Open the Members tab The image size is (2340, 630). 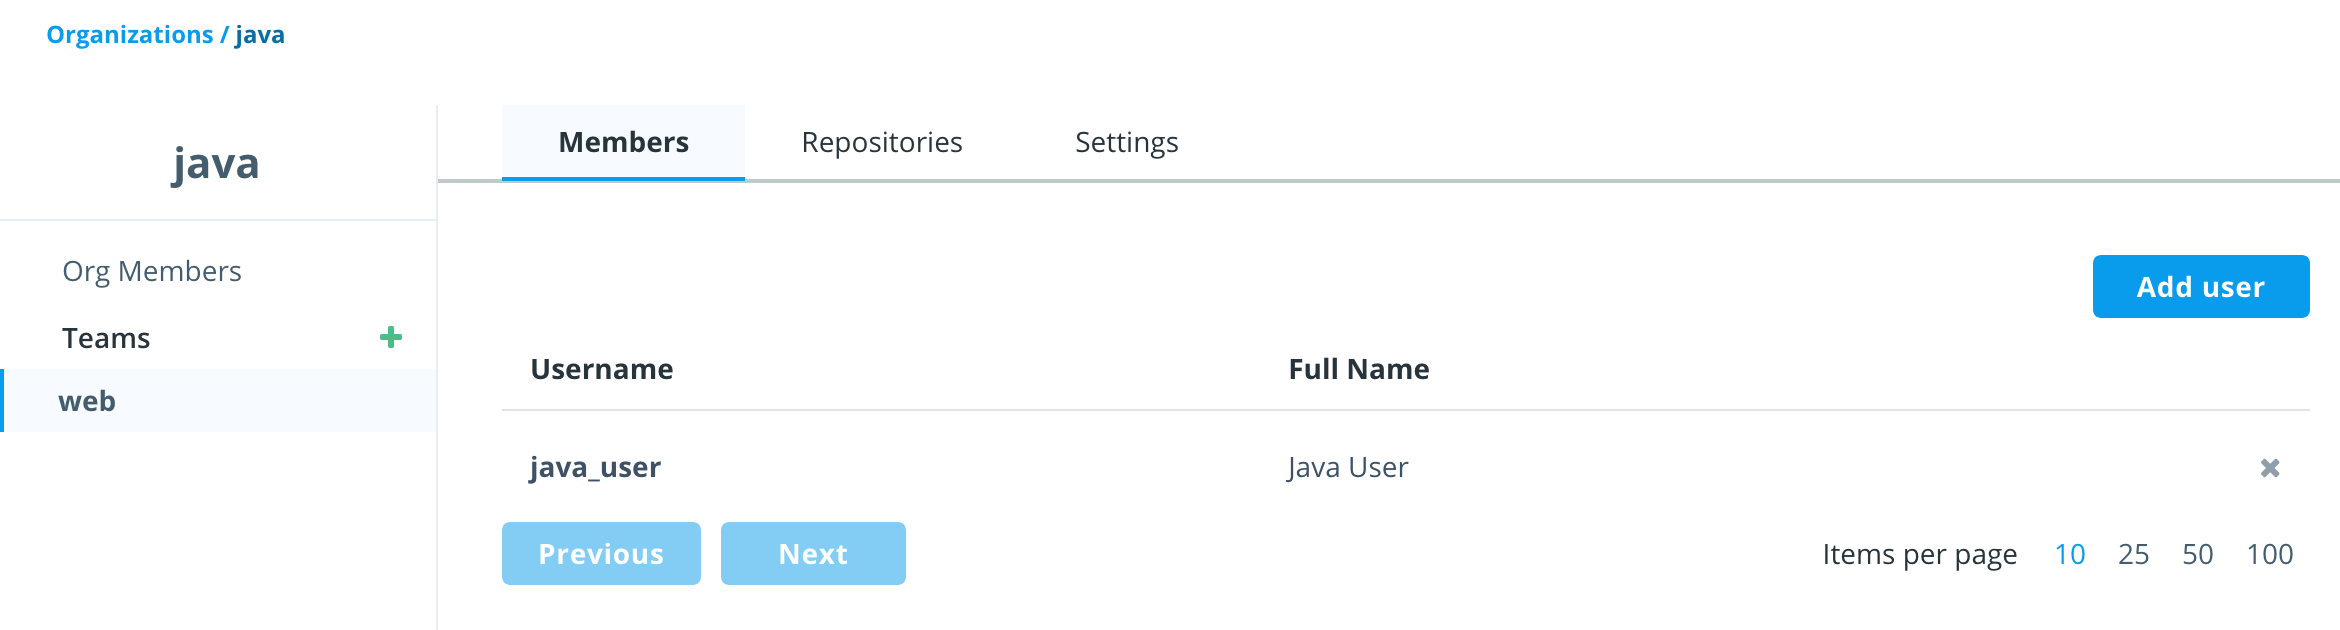click(x=623, y=142)
